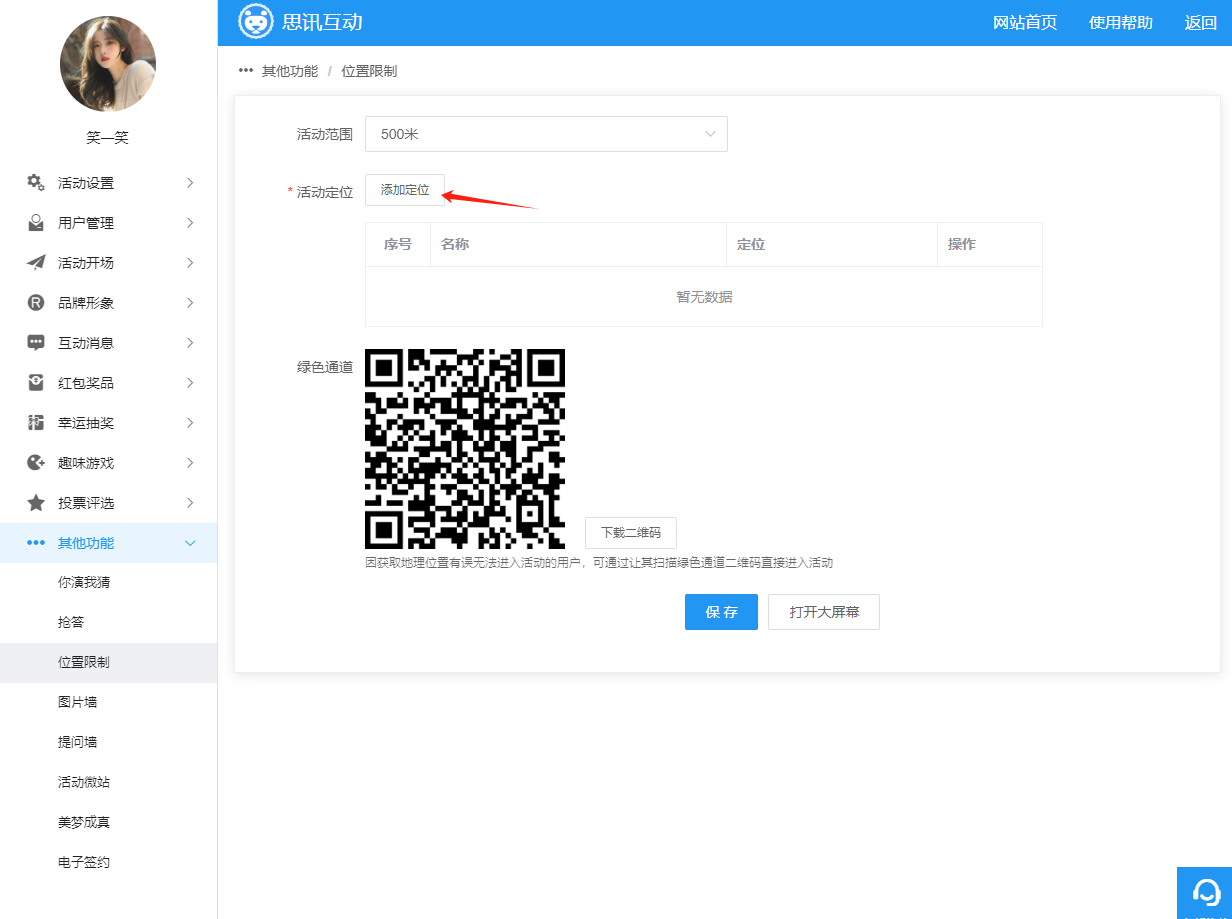This screenshot has width=1232, height=919.
Task: Click the 序号 column header
Action: pyautogui.click(x=398, y=244)
